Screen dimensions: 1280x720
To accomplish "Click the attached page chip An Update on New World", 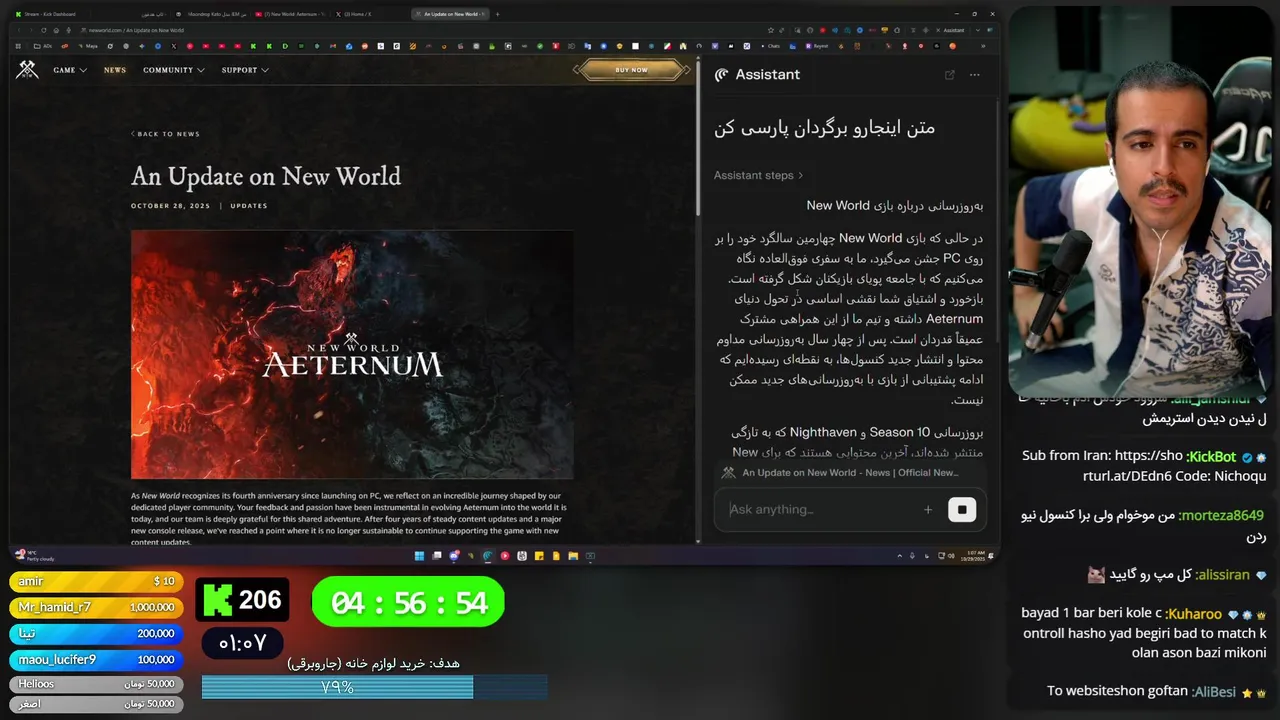I will pyautogui.click(x=841, y=473).
